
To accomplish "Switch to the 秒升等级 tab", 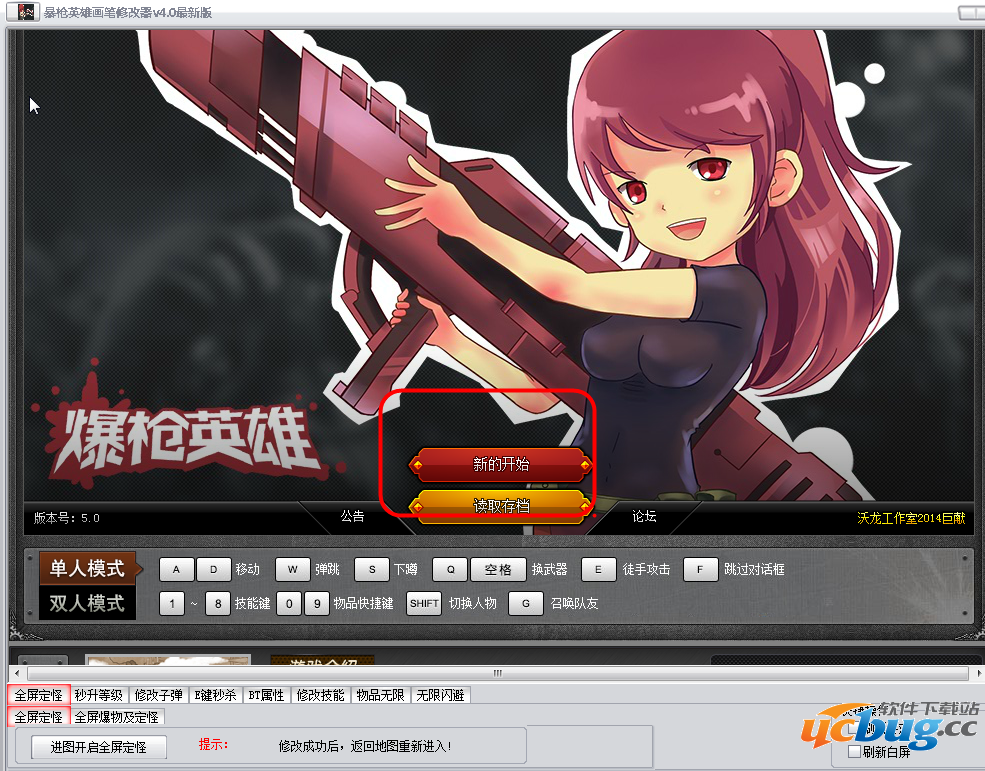I will (x=99, y=695).
